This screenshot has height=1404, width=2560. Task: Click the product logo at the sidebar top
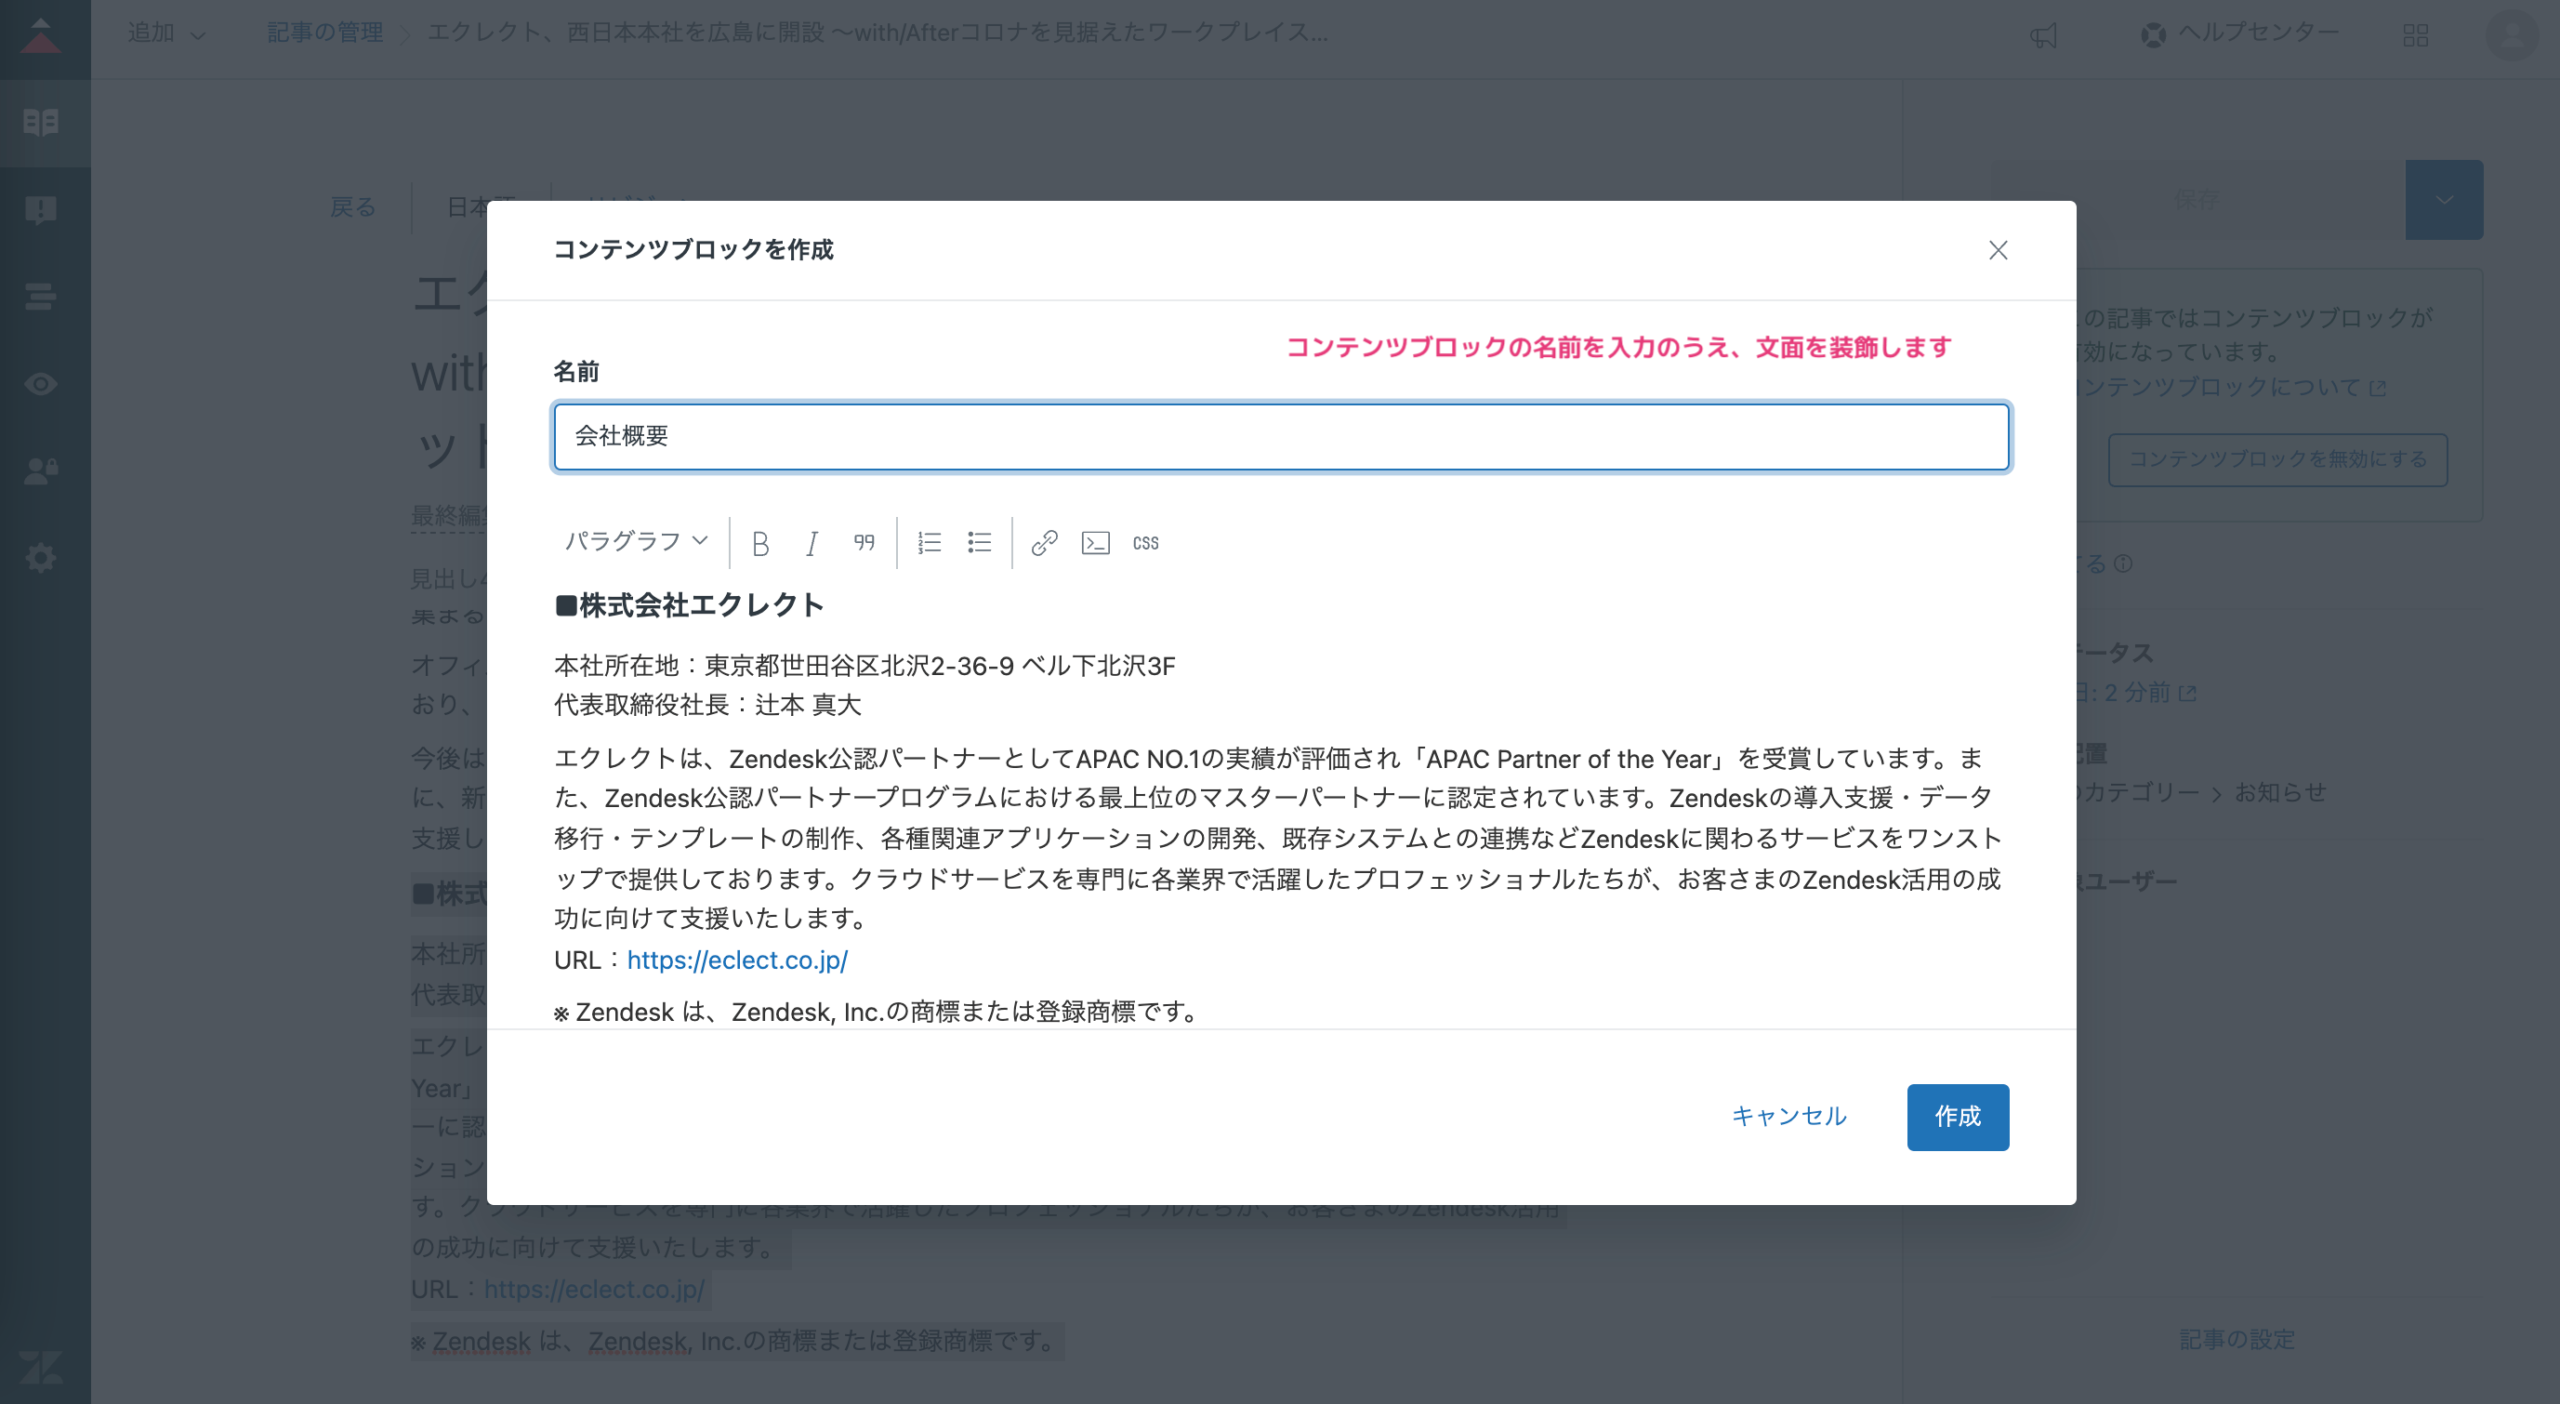[41, 36]
